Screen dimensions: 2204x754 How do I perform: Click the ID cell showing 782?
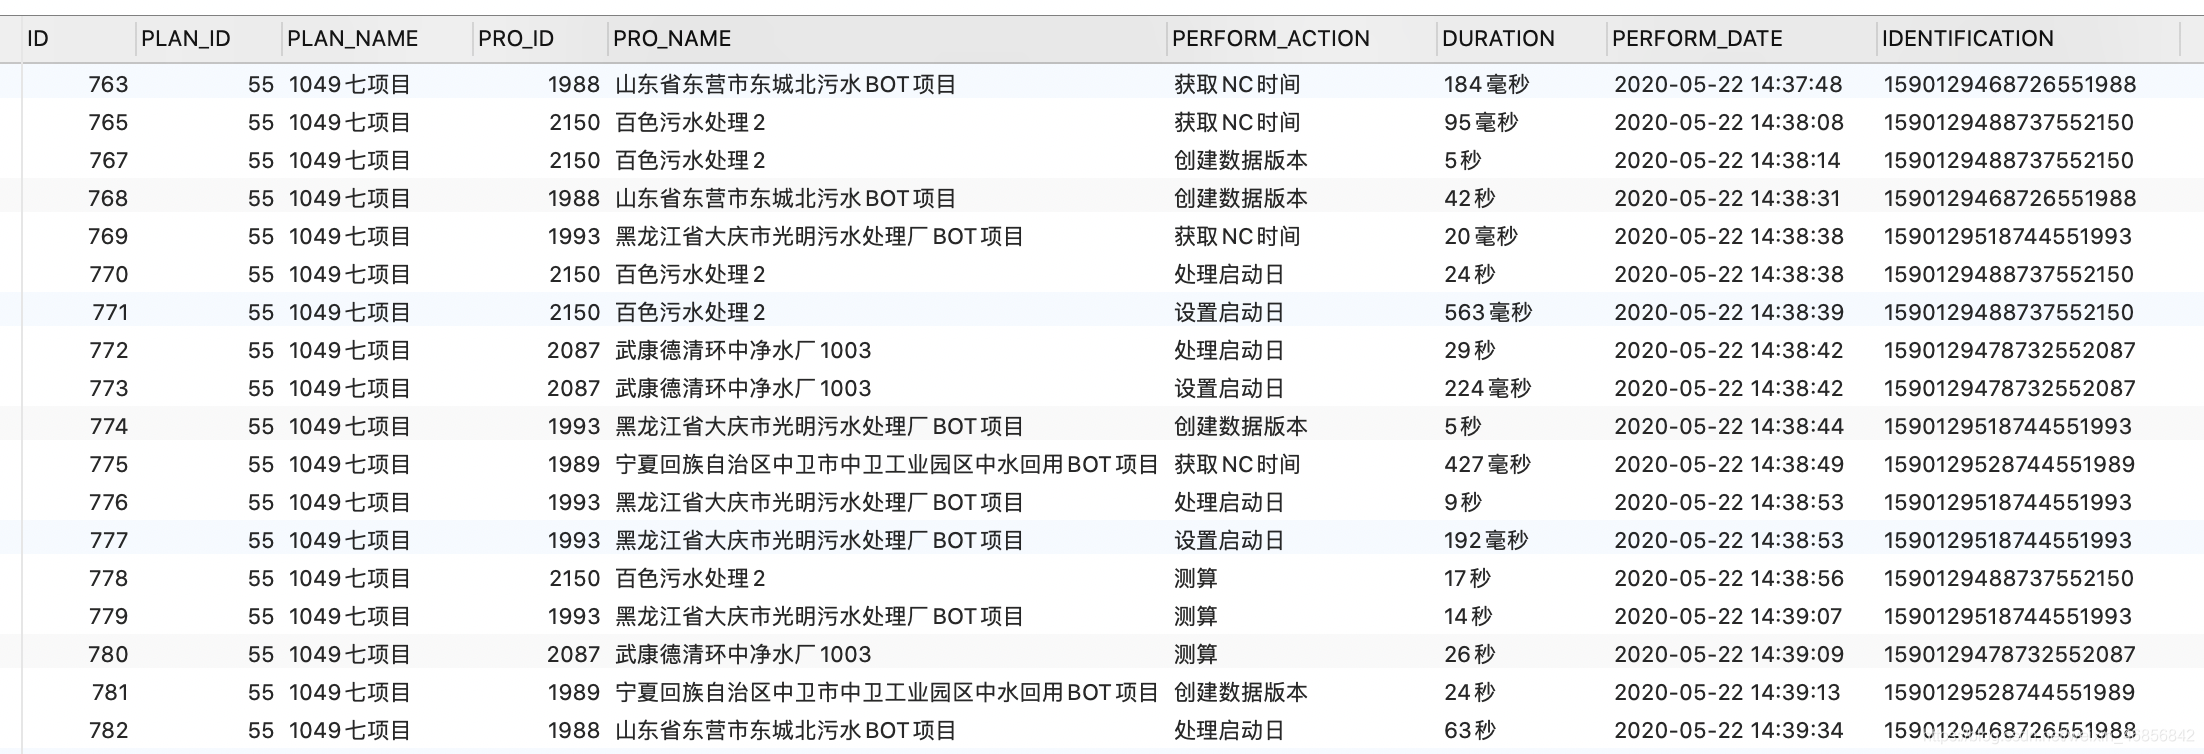[108, 731]
